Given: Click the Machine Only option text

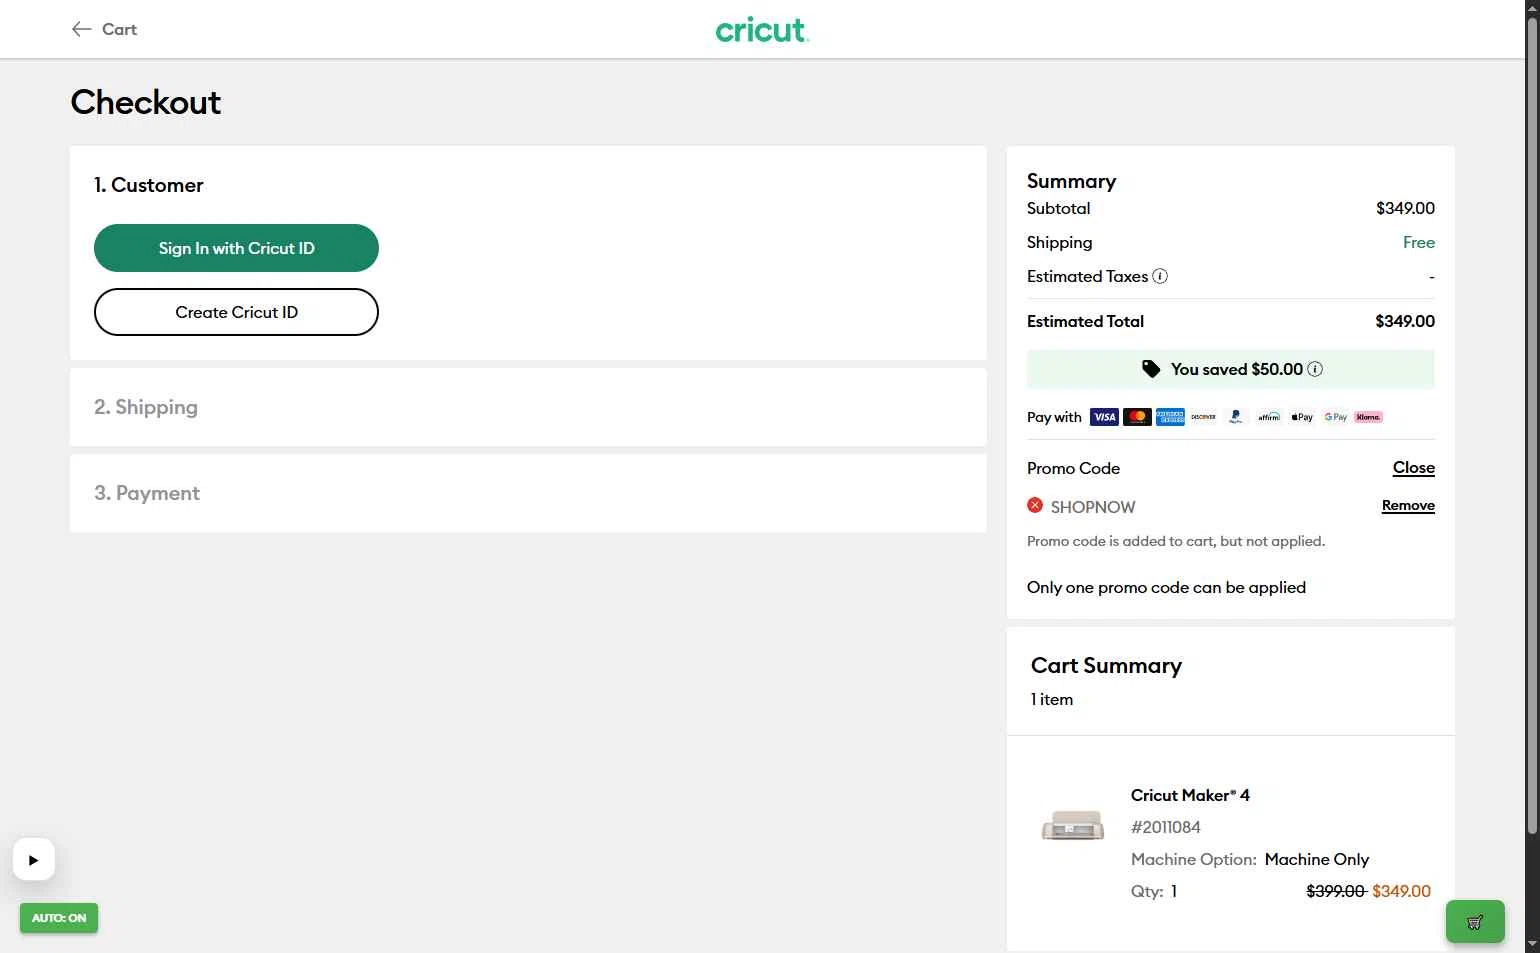Looking at the screenshot, I should [x=1317, y=859].
